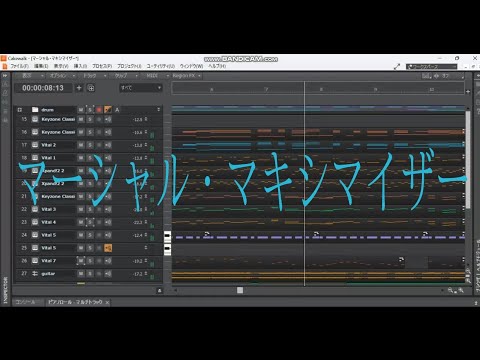The width and height of the screenshot is (480, 360).
Task: Adjust volume value -19.2 on Vital 7
Action: (138, 261)
